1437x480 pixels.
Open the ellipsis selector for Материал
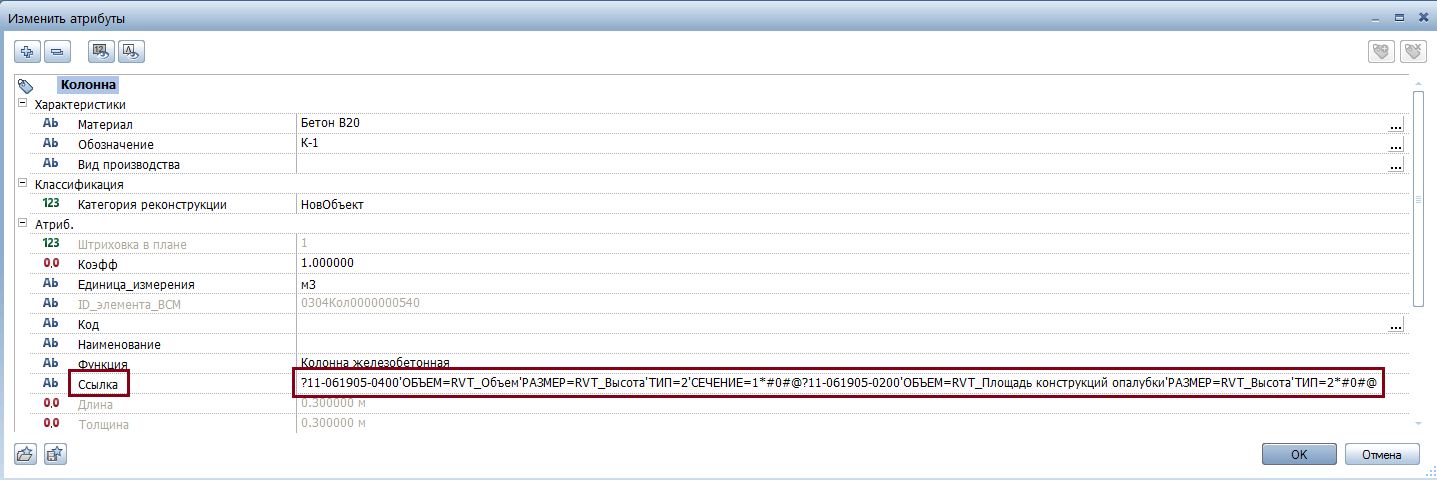(1396, 125)
